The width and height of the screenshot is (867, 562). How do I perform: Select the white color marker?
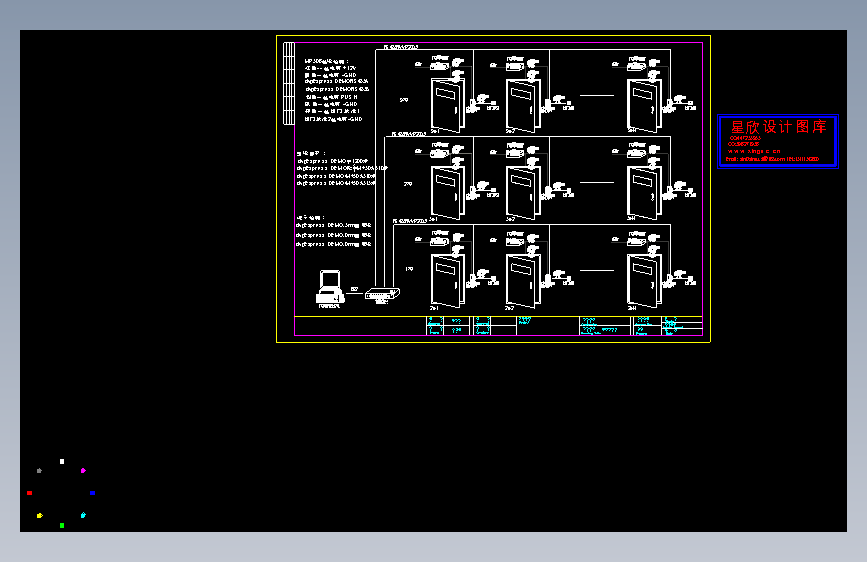[x=62, y=461]
